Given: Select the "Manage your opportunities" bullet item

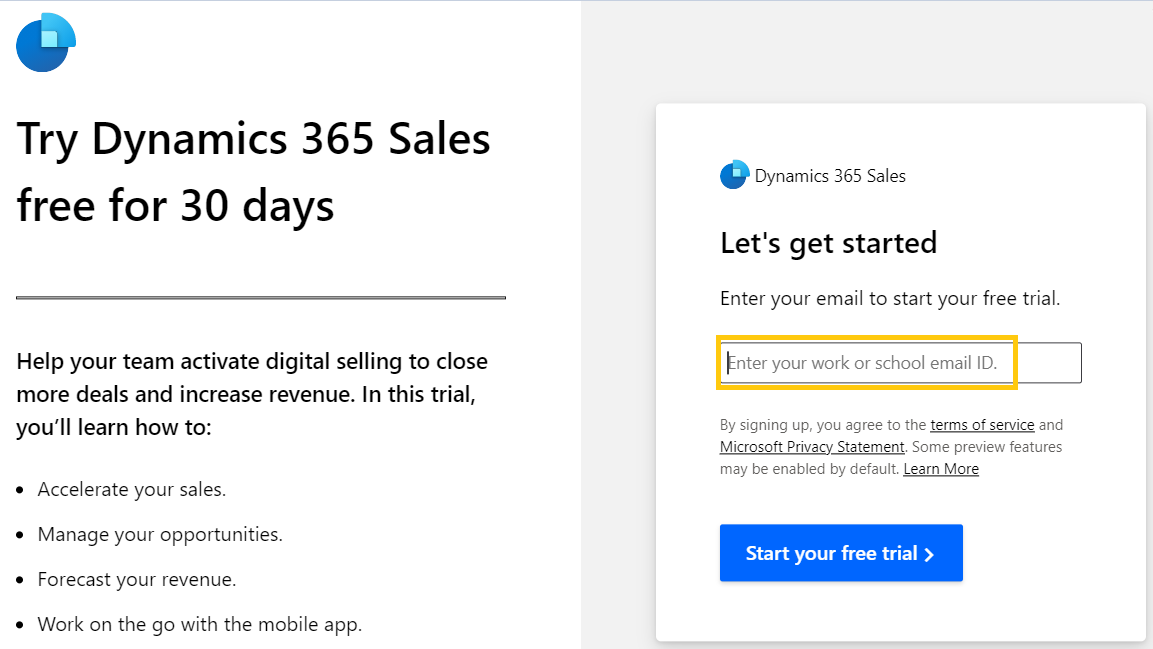Looking at the screenshot, I should click(160, 535).
